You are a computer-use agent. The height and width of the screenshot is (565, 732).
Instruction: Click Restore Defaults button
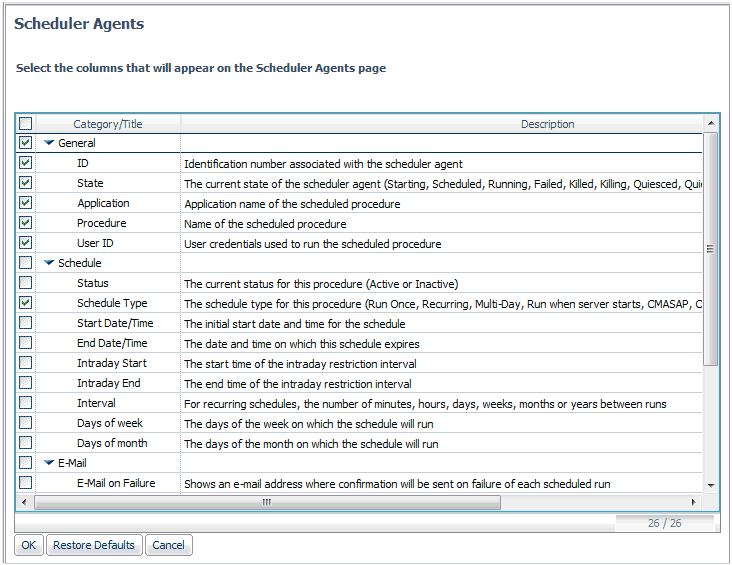(94, 545)
